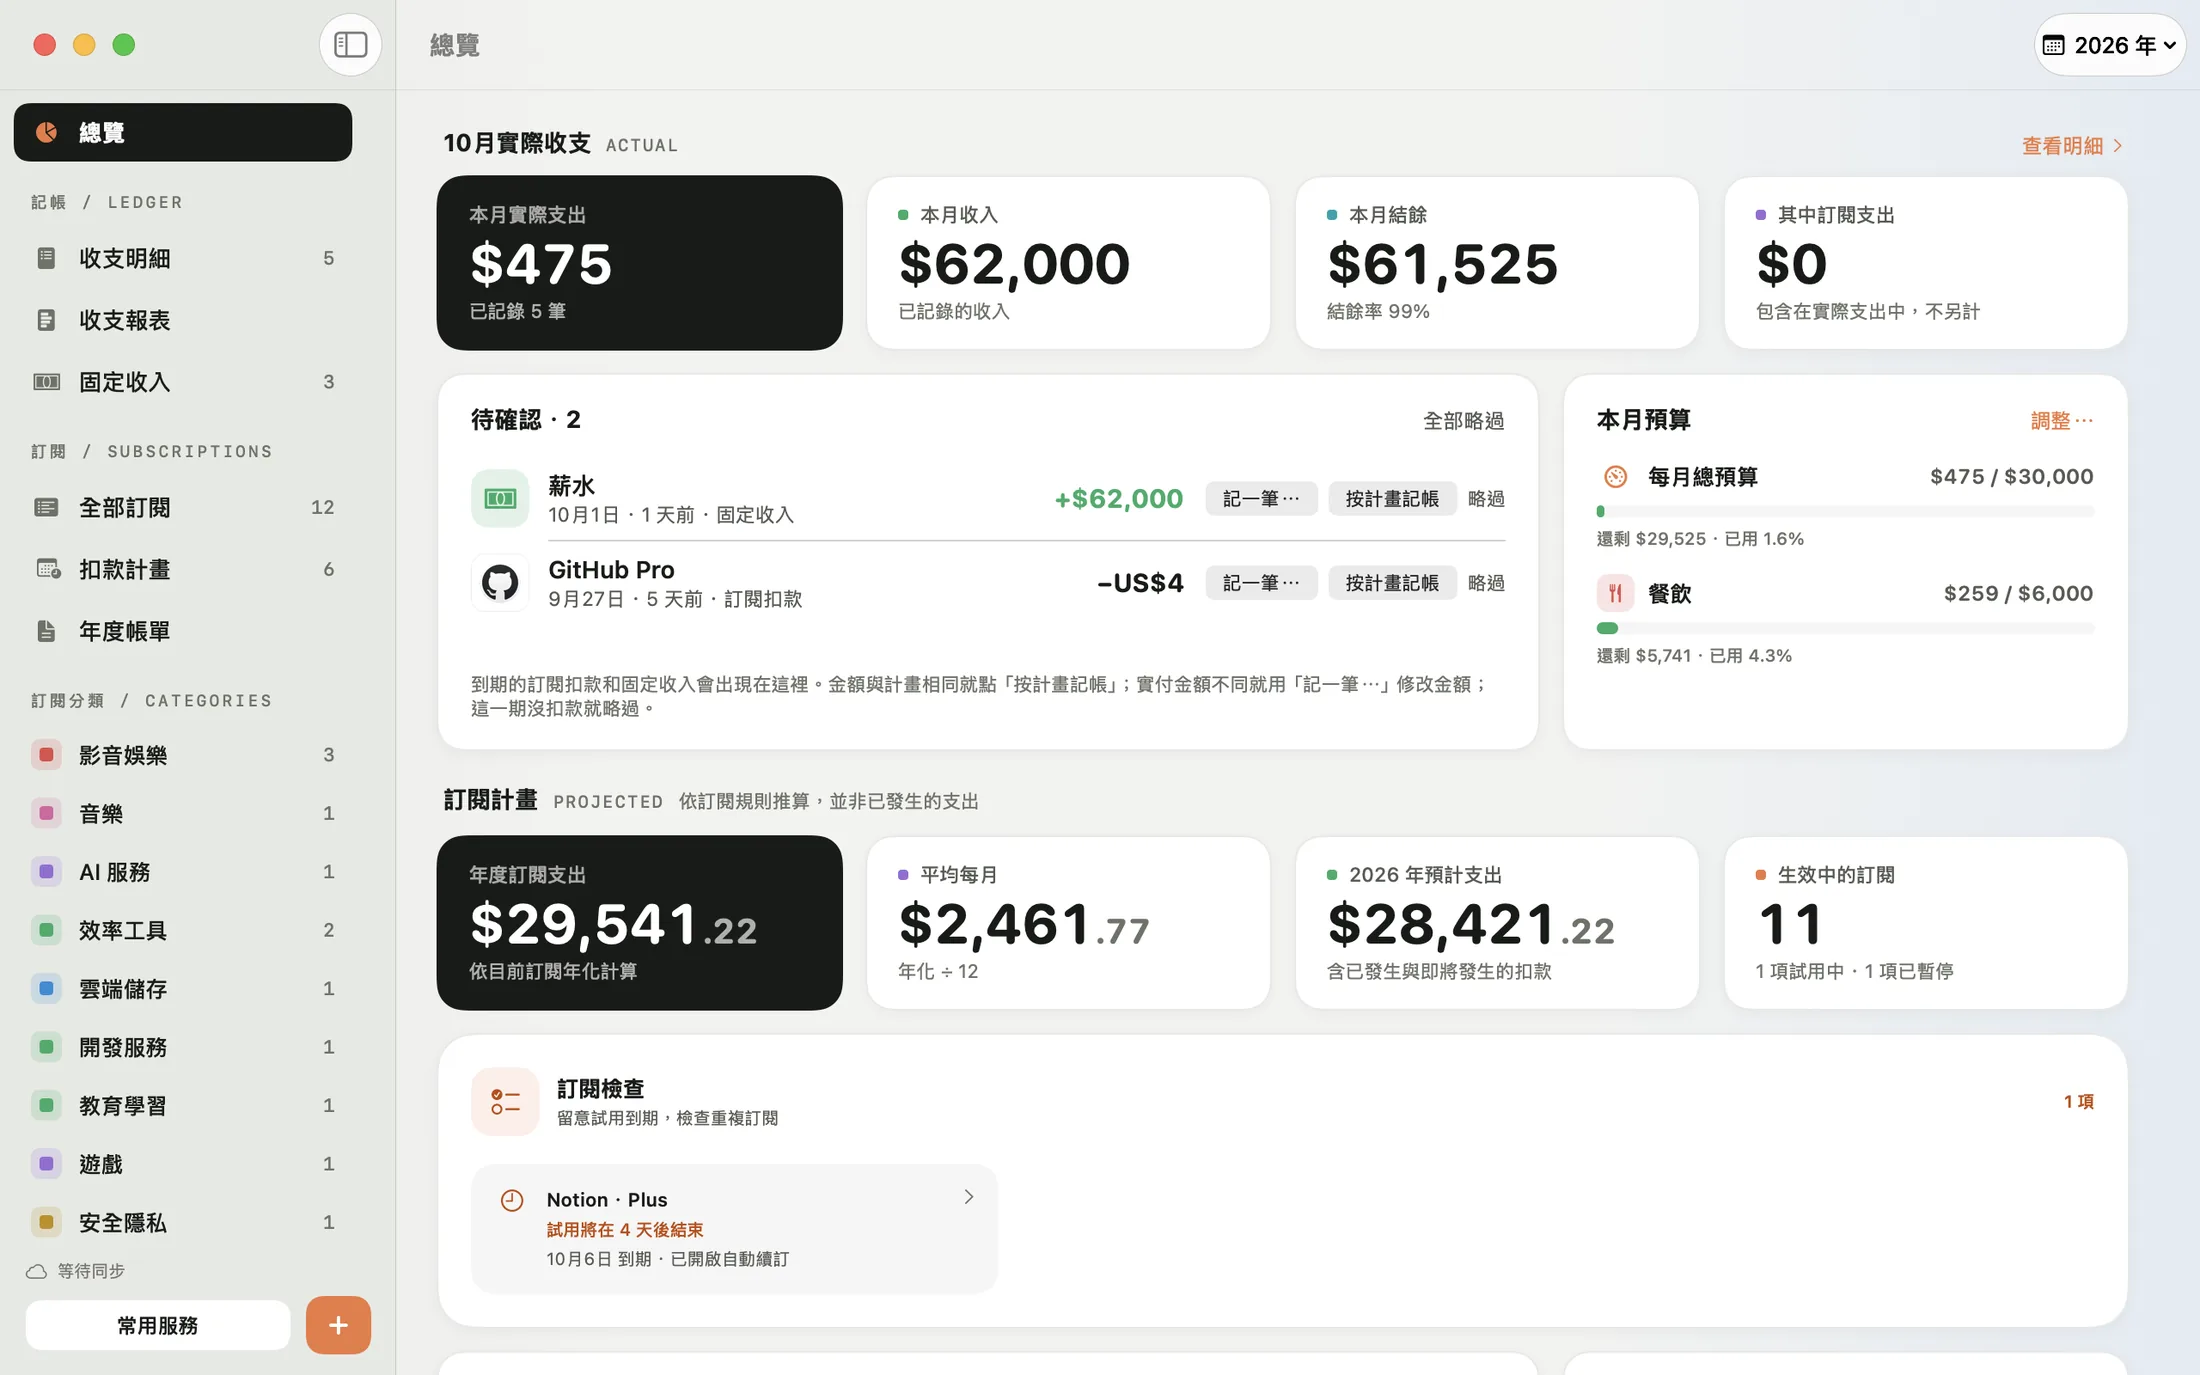Open 記一筆⋯ menu for GitHub Pro
The image size is (2200, 1375).
1261,583
